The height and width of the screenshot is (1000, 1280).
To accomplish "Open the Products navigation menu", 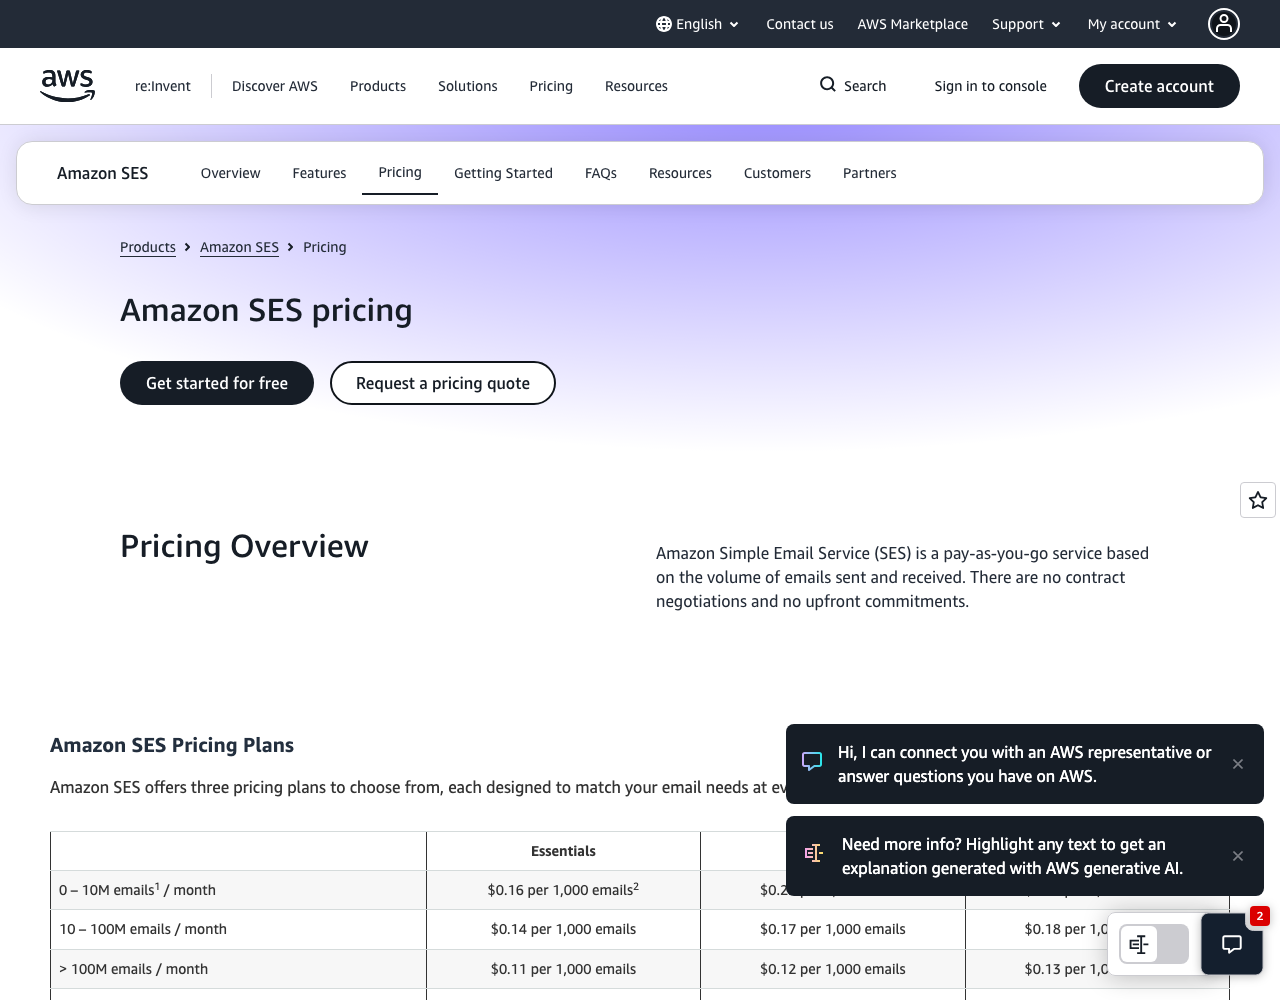I will [x=378, y=86].
